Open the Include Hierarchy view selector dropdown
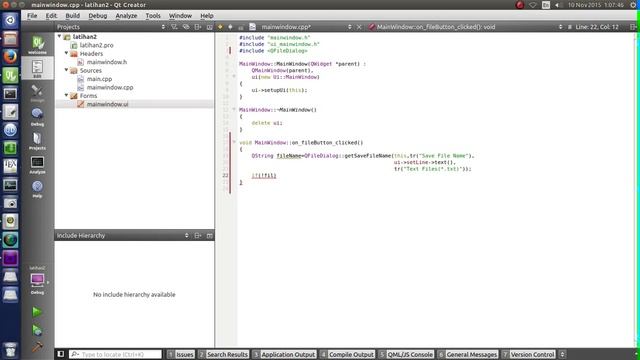 pyautogui.click(x=187, y=236)
